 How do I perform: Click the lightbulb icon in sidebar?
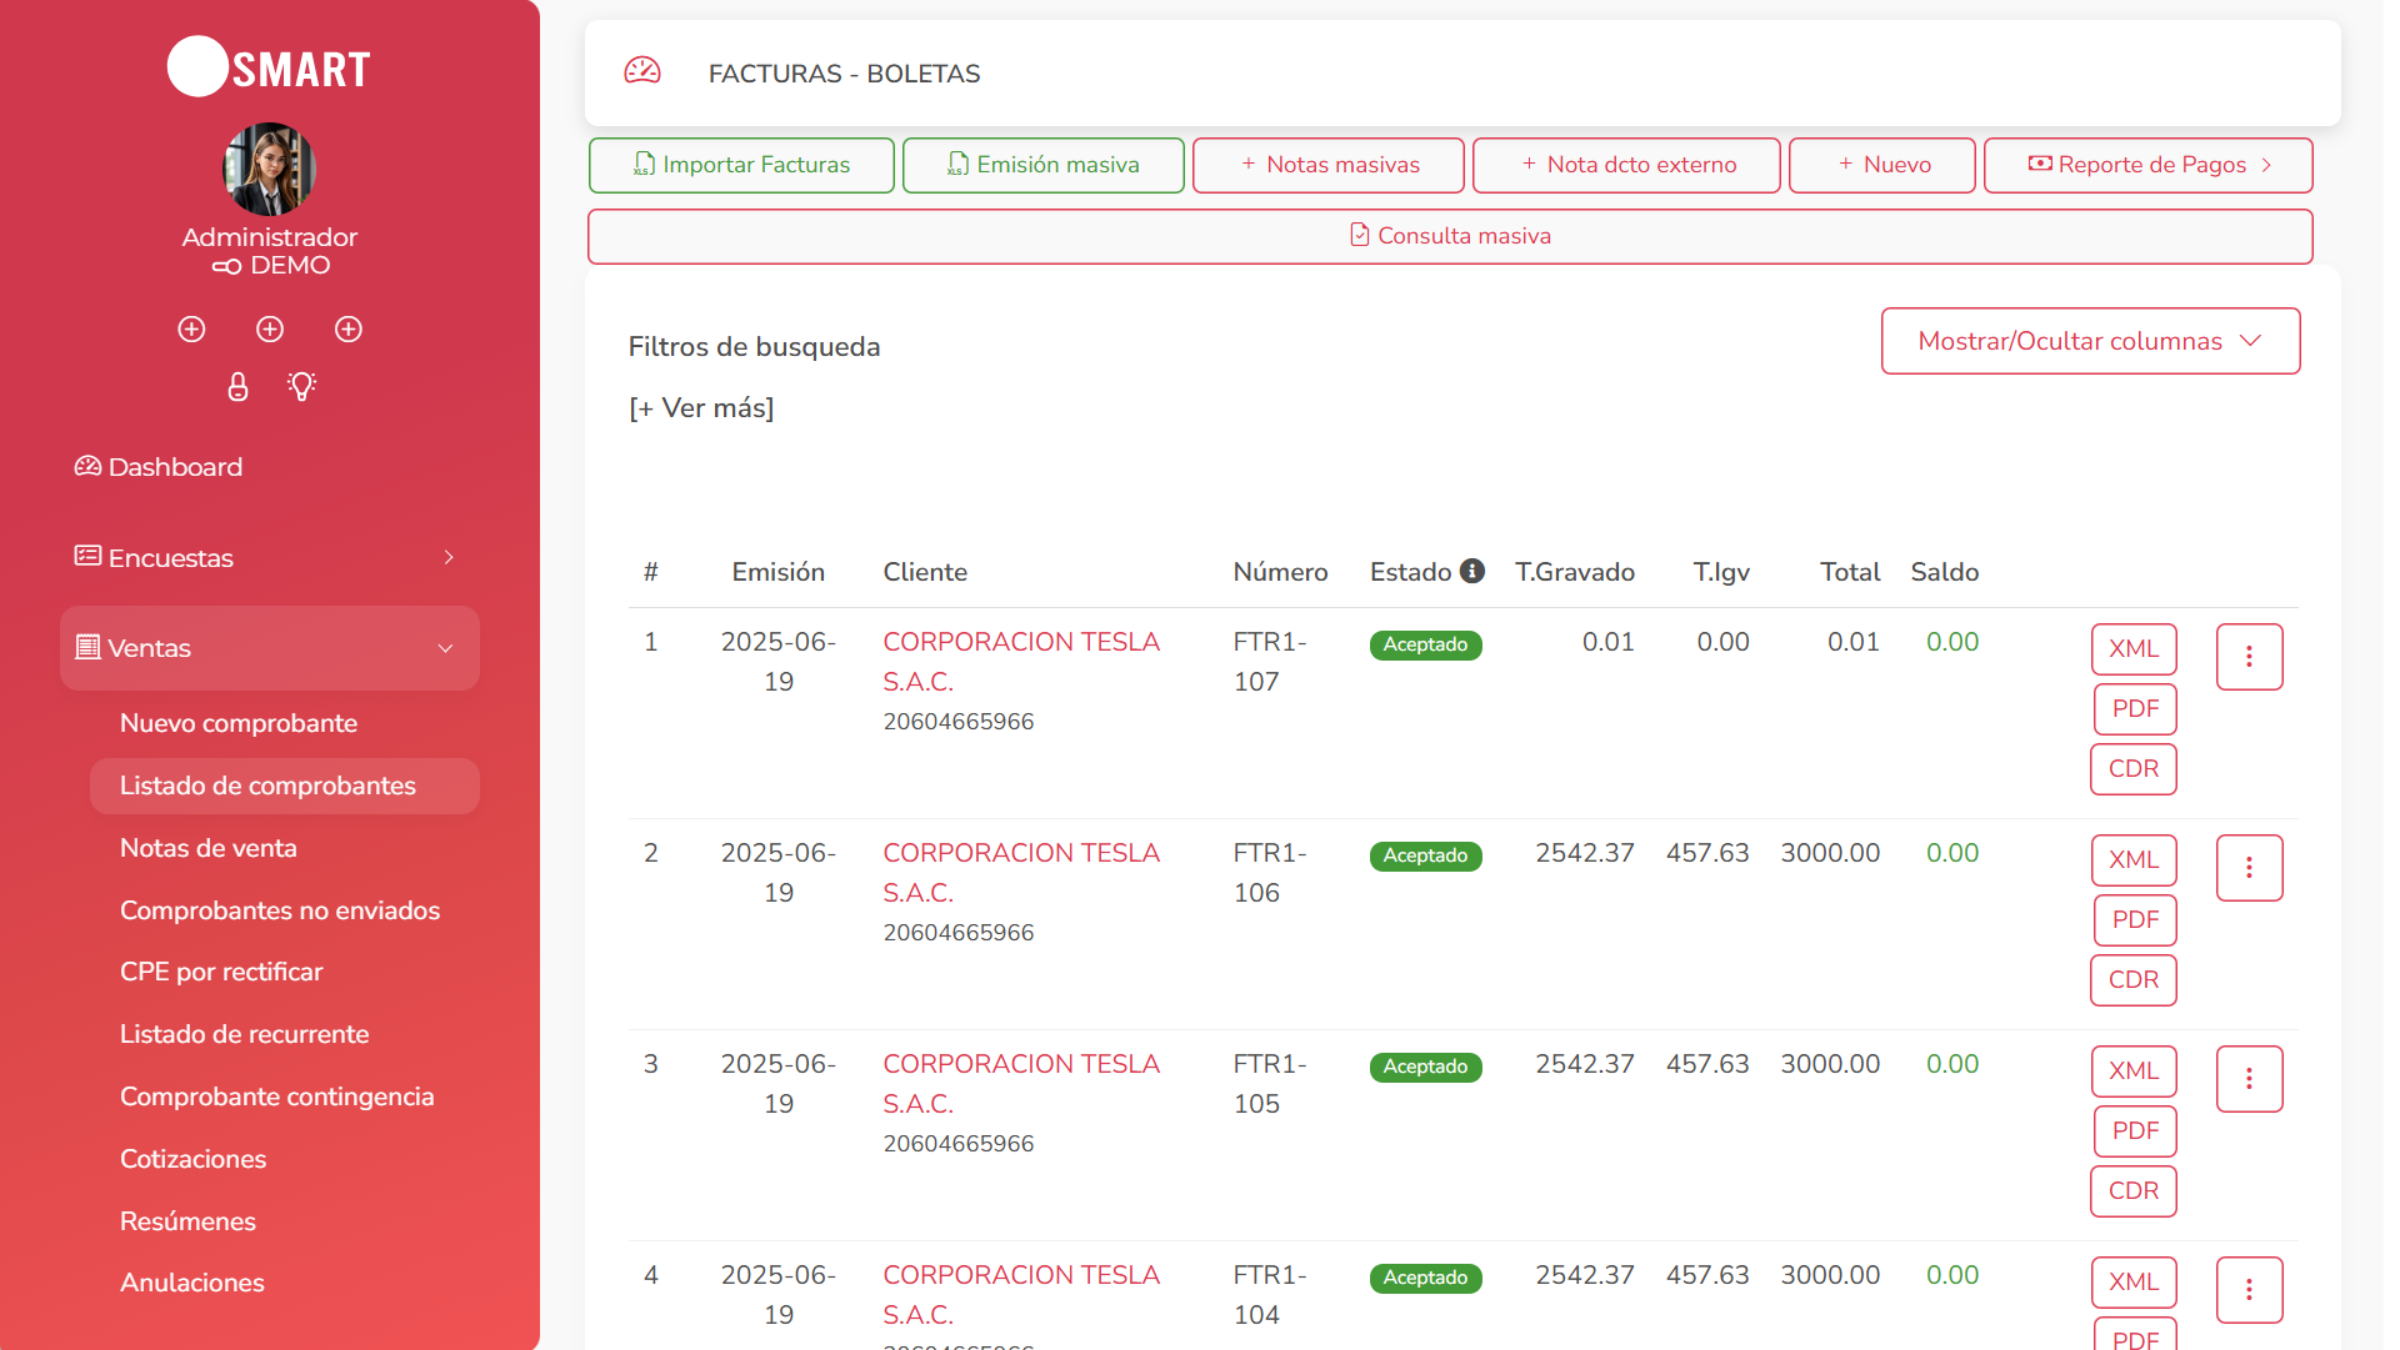pyautogui.click(x=301, y=386)
